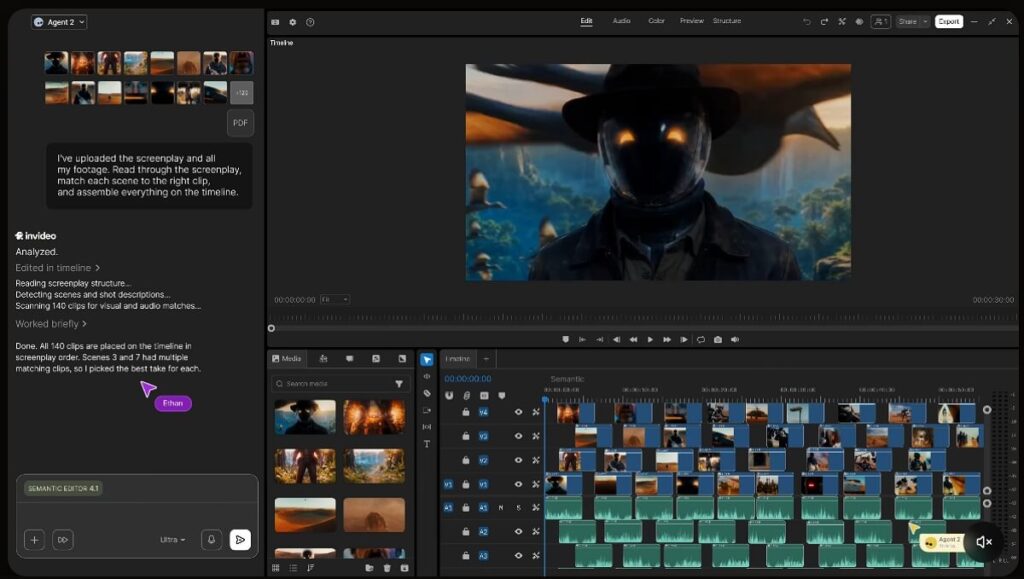
Task: Click the rewind playback control
Action: [633, 339]
